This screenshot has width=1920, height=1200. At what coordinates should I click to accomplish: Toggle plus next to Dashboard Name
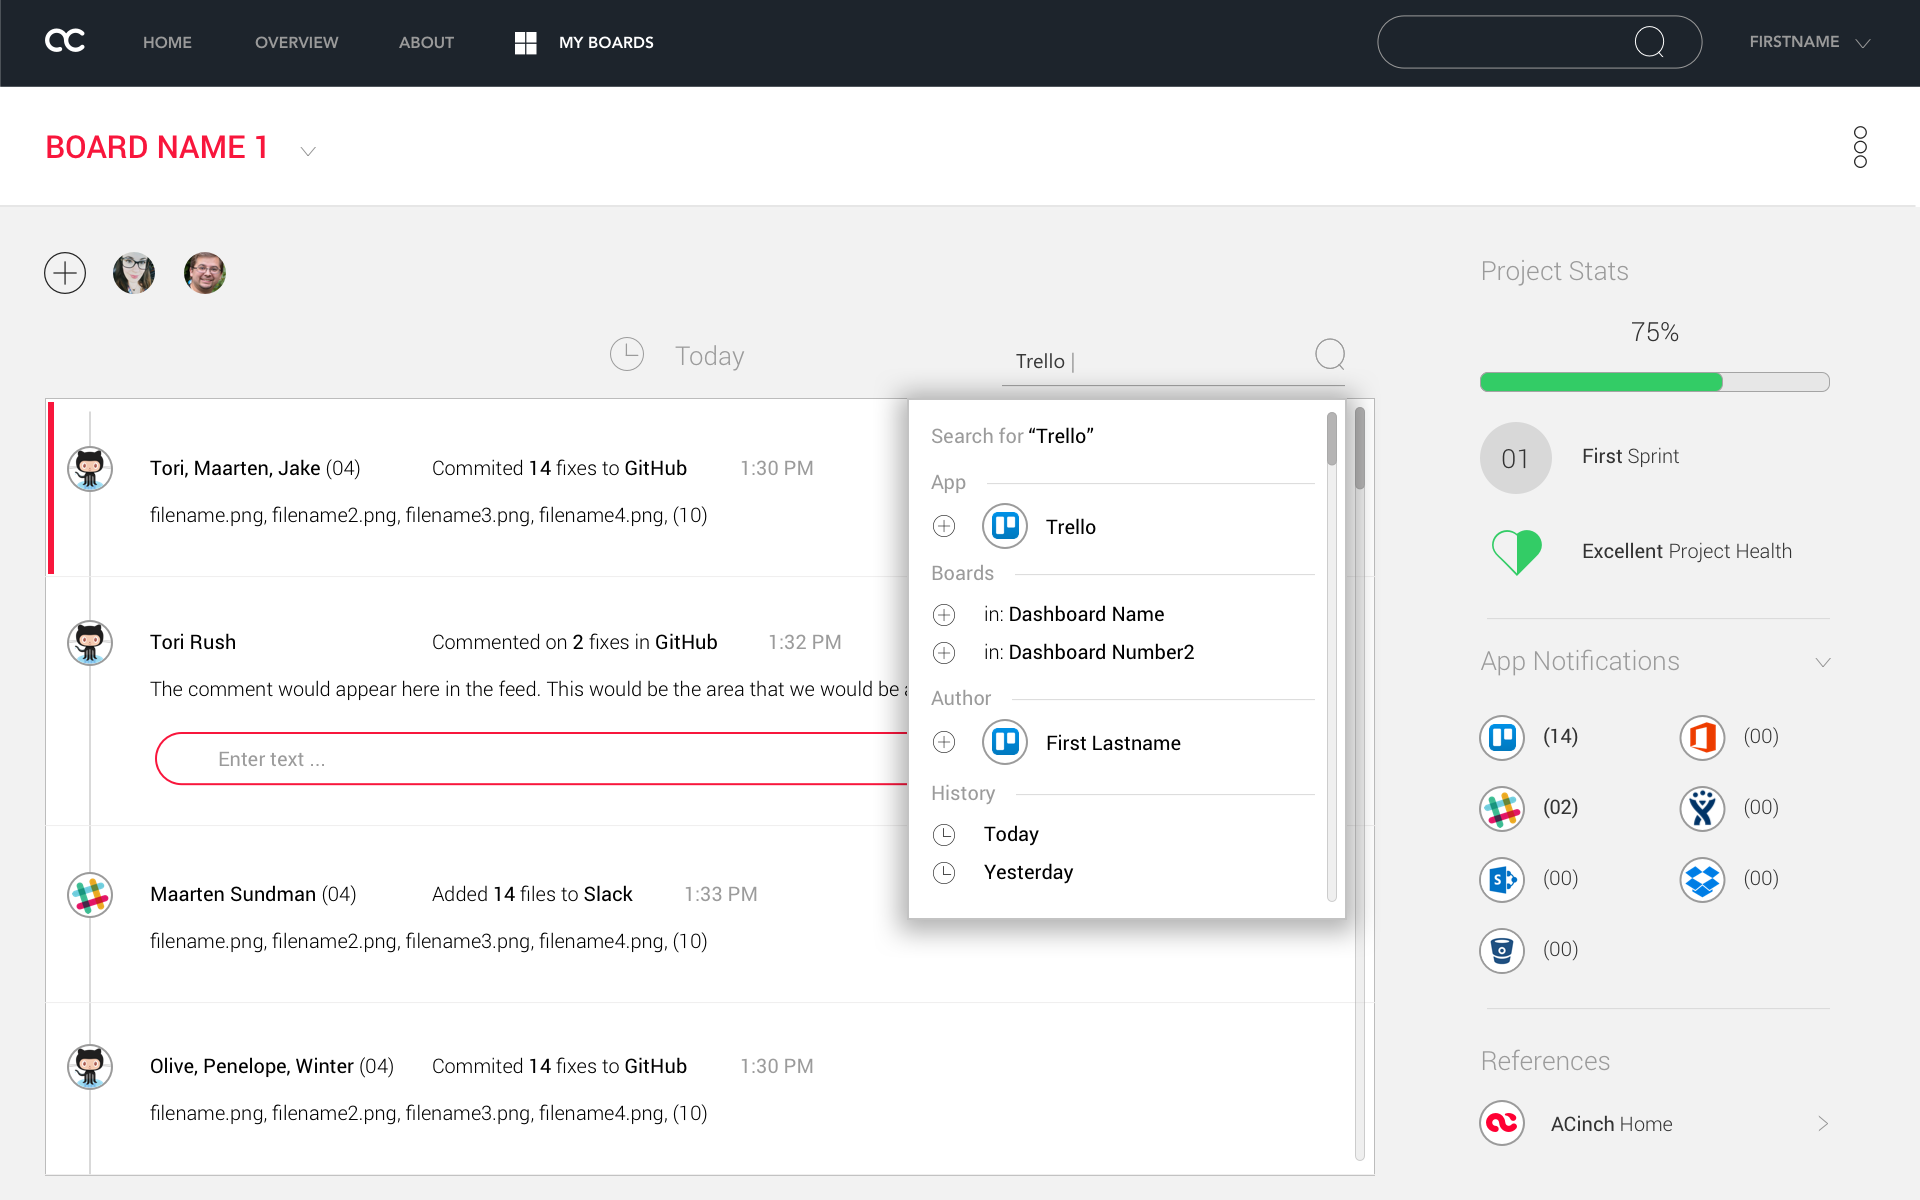pos(944,615)
